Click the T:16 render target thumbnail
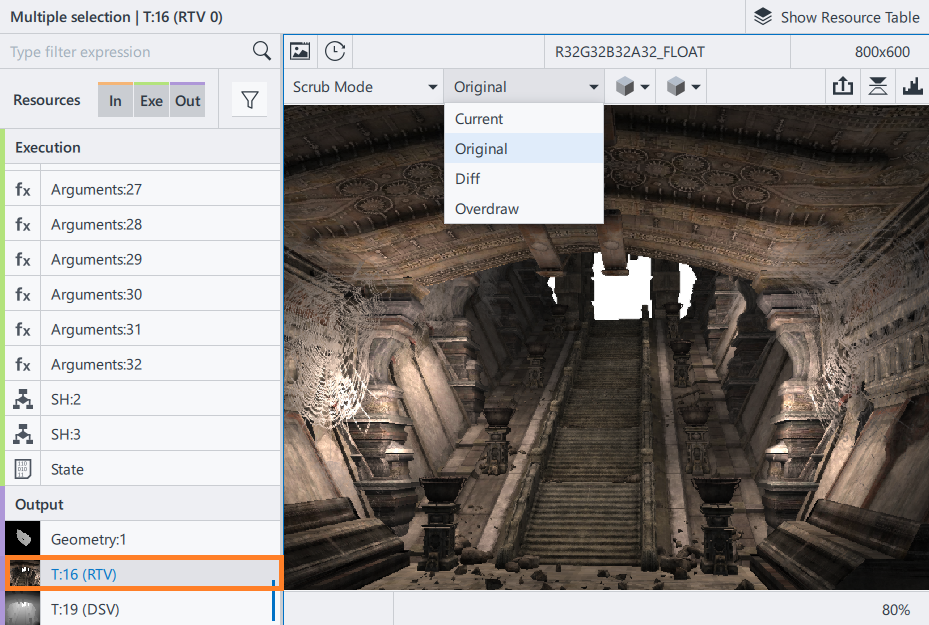This screenshot has height=625, width=929. (25, 573)
